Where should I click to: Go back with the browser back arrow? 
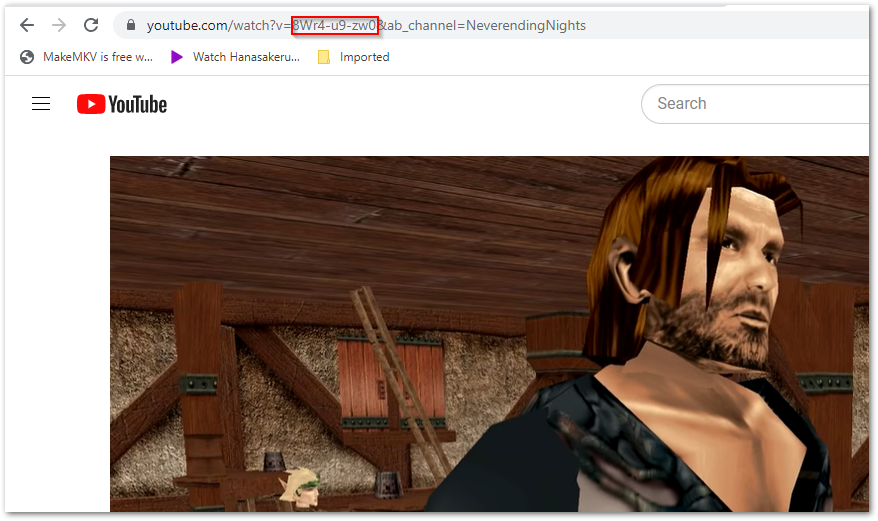[x=27, y=25]
